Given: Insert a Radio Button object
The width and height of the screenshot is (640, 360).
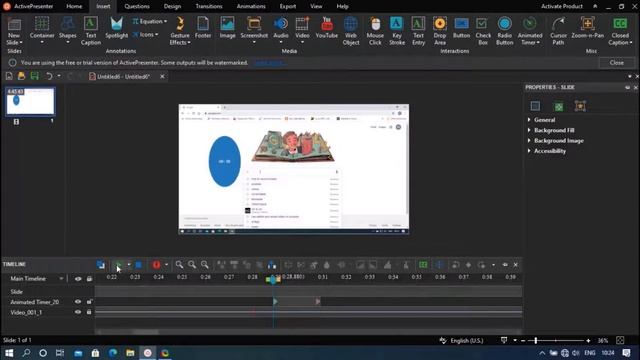Looking at the screenshot, I should pos(504,31).
